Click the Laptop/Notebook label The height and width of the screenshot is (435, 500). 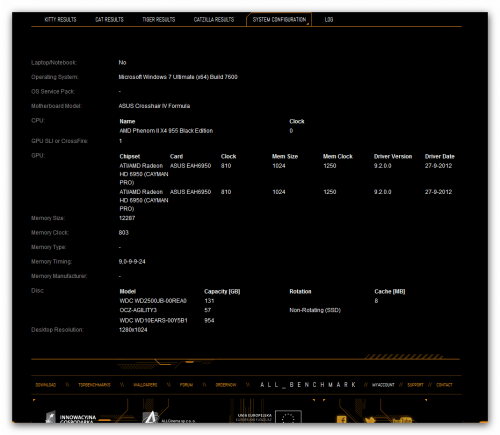54,63
